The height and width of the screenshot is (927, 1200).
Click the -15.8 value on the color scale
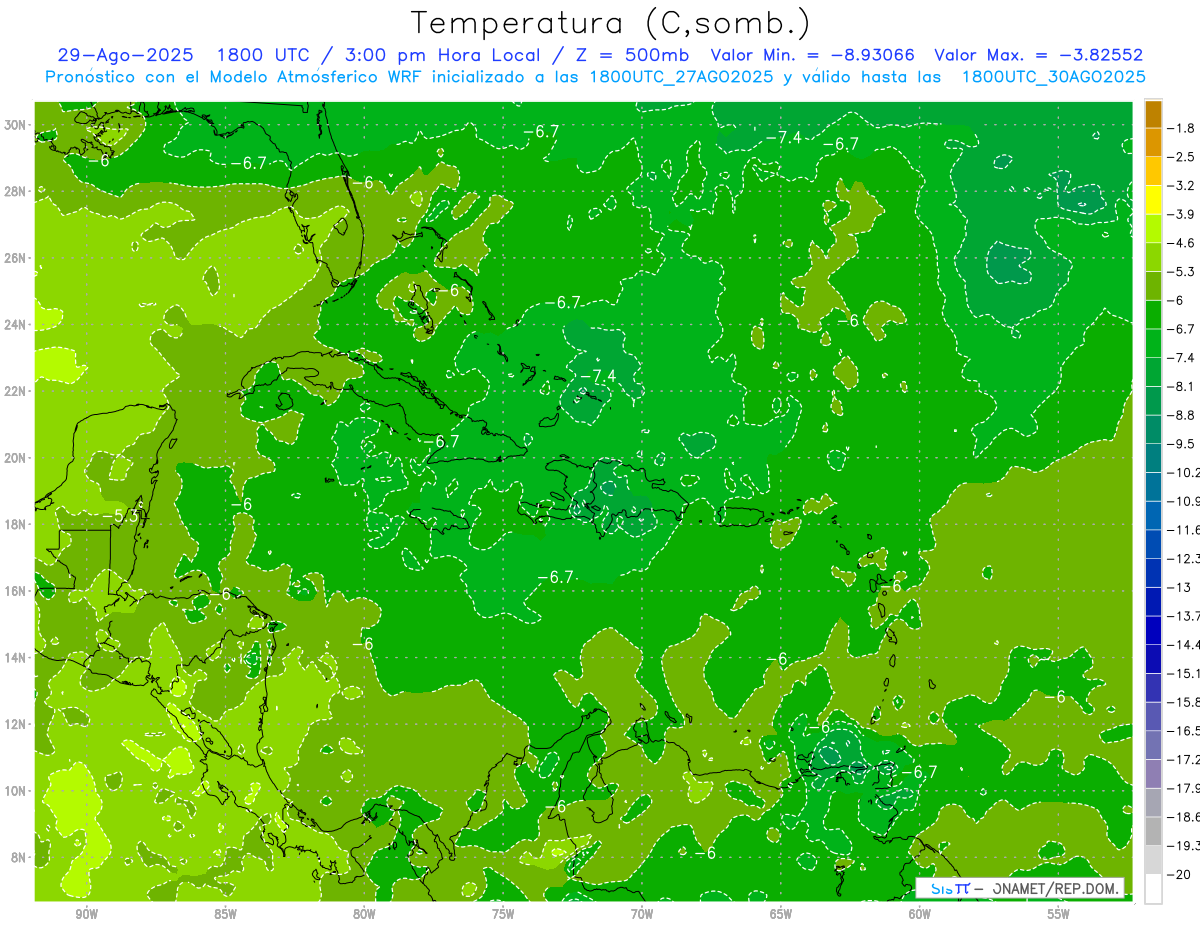coord(1184,702)
